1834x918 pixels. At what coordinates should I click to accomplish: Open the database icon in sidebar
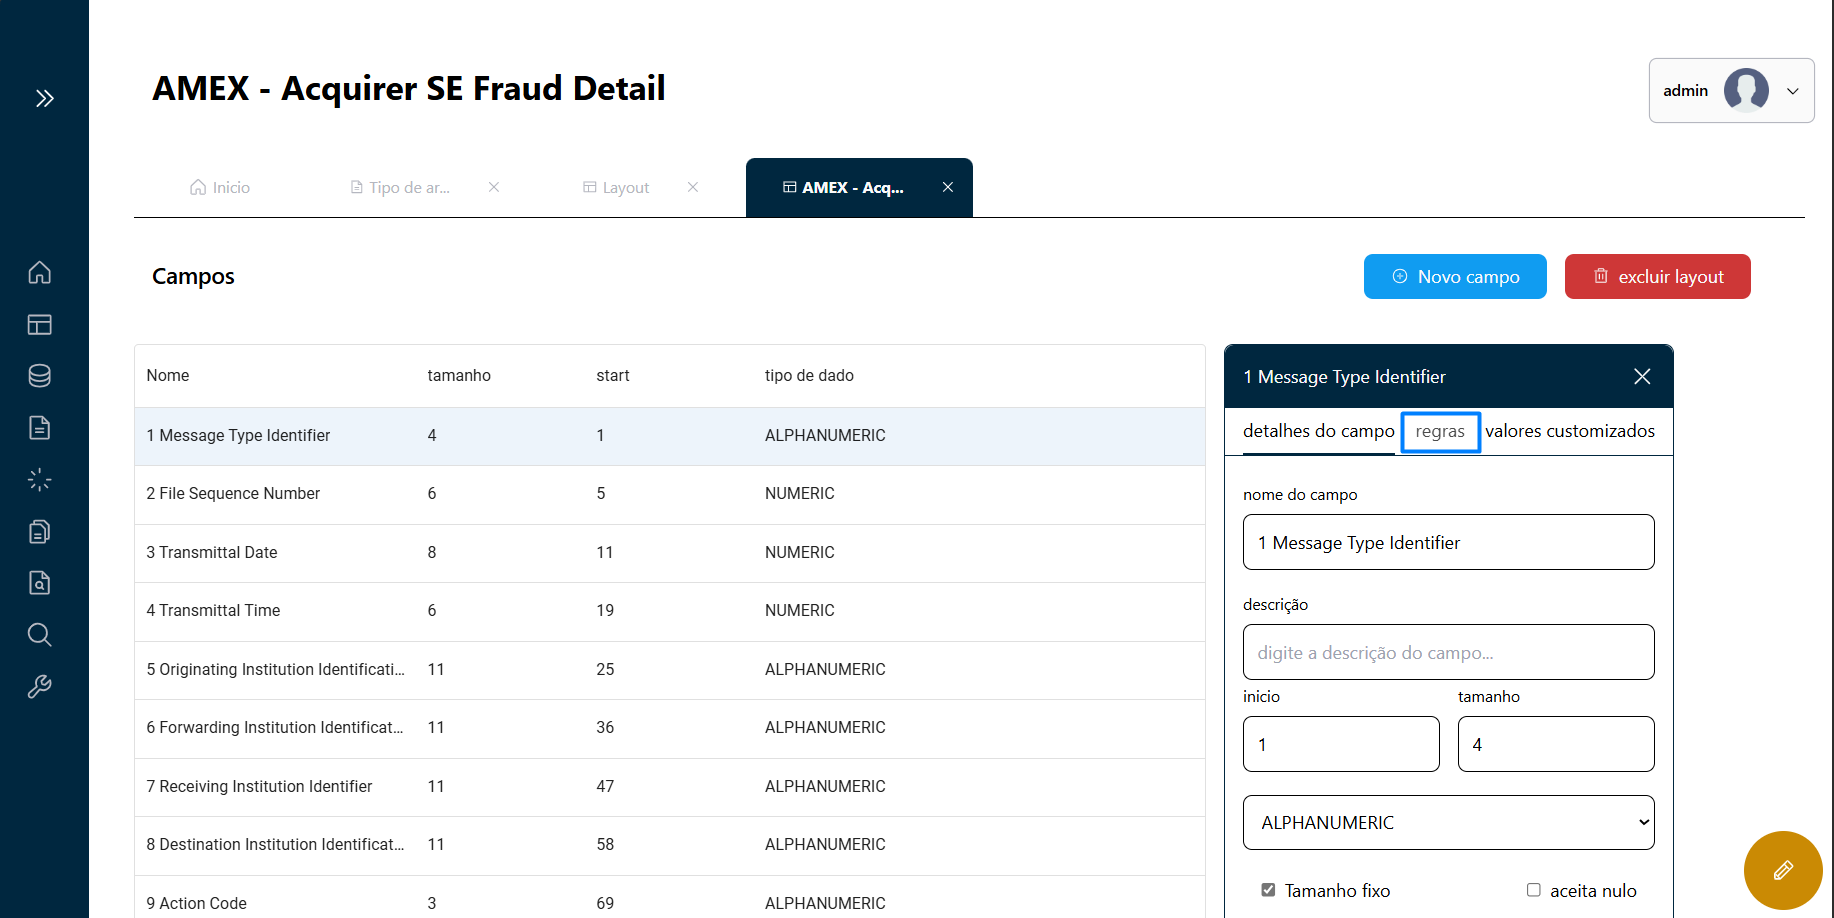point(40,376)
